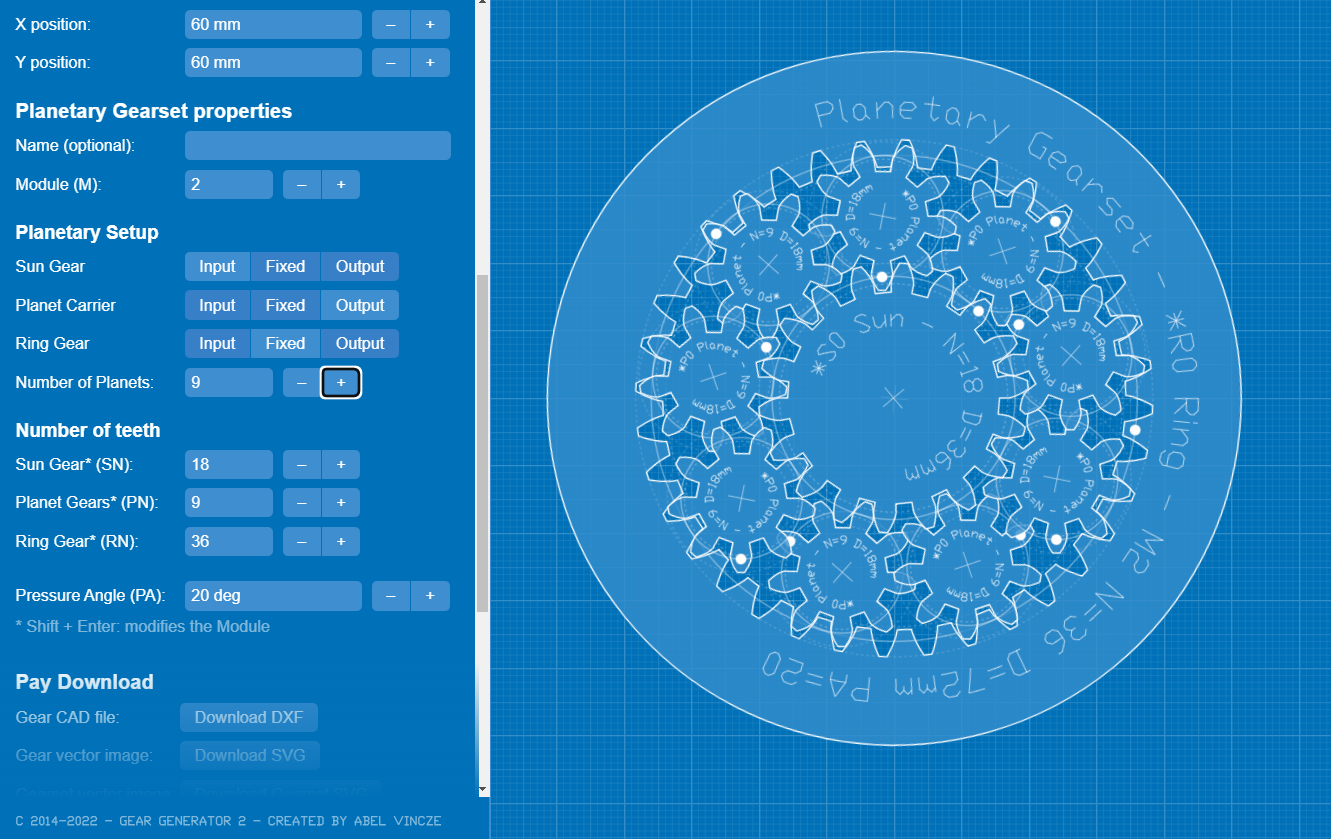The width and height of the screenshot is (1331, 839).
Task: Increase Y position with plus button
Action: 430,62
